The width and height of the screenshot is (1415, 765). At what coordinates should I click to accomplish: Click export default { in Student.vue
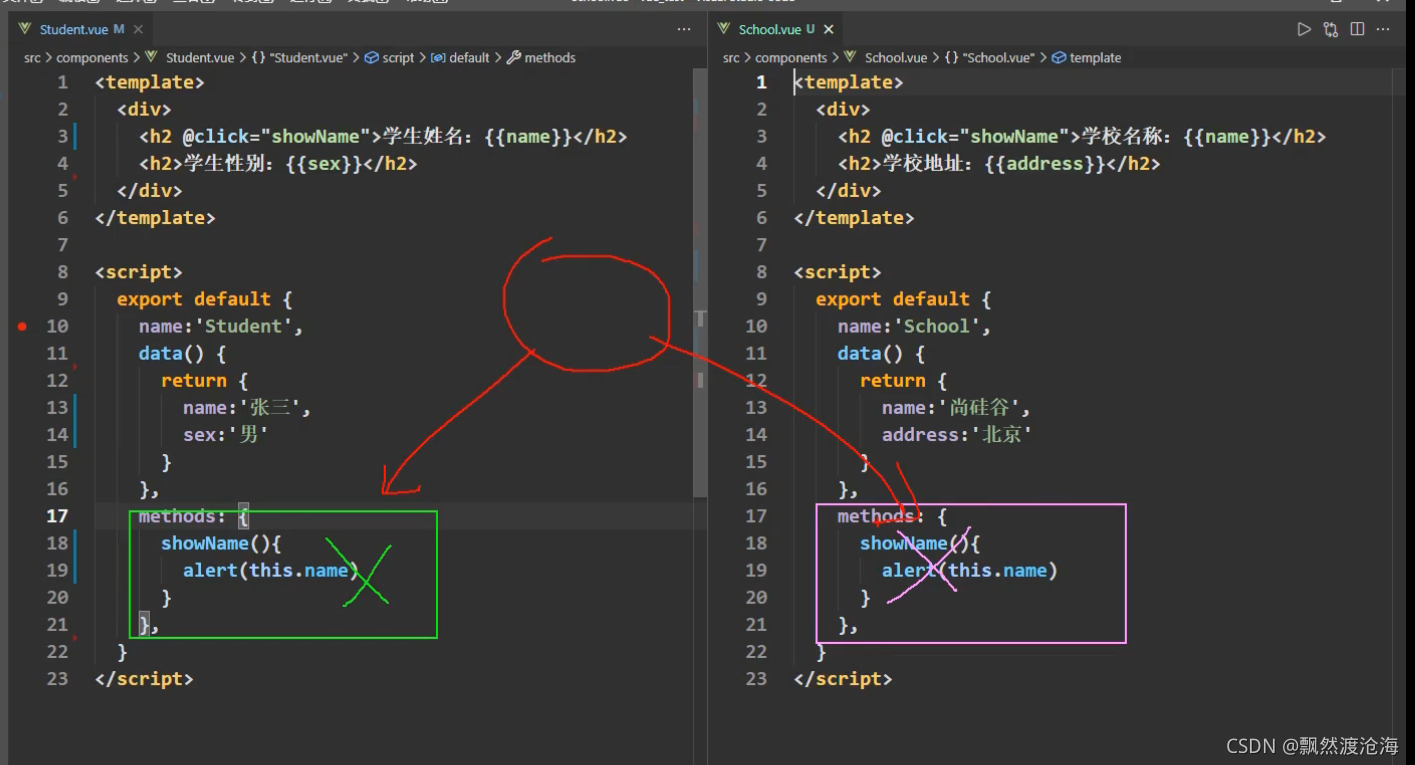[204, 299]
